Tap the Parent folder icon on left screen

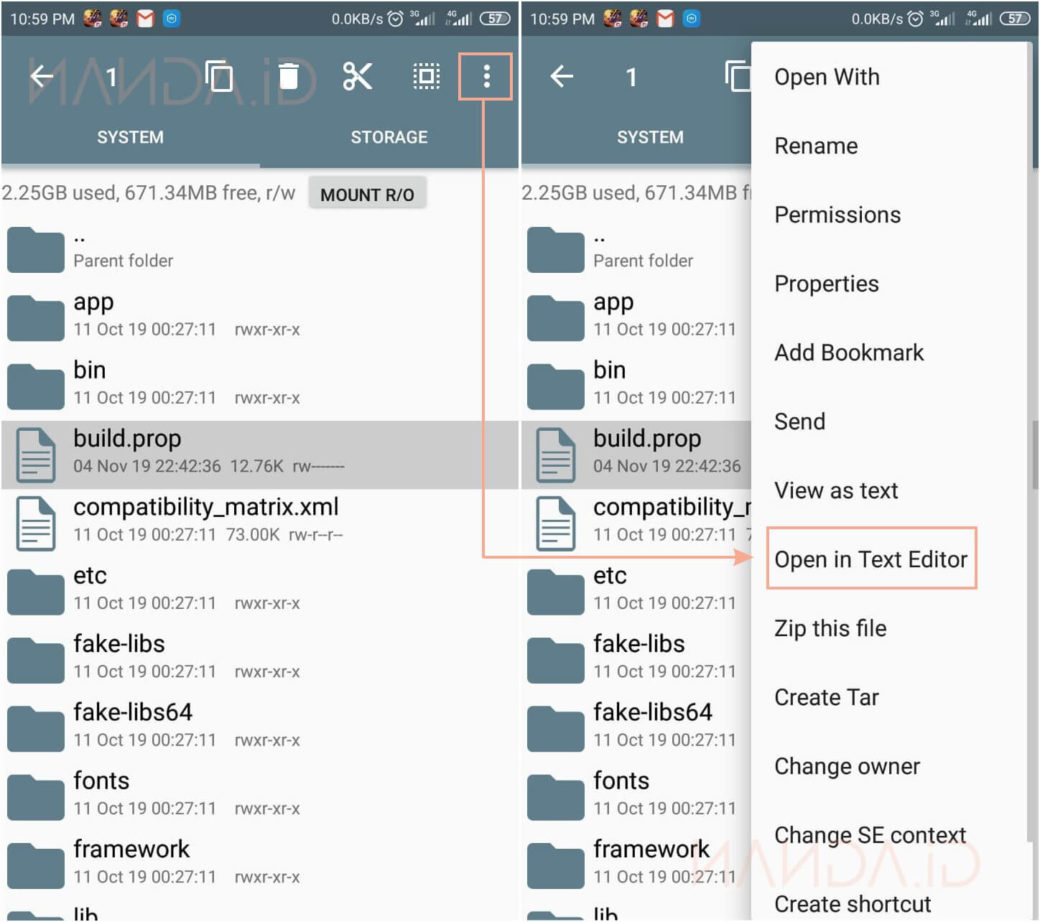pos(35,249)
